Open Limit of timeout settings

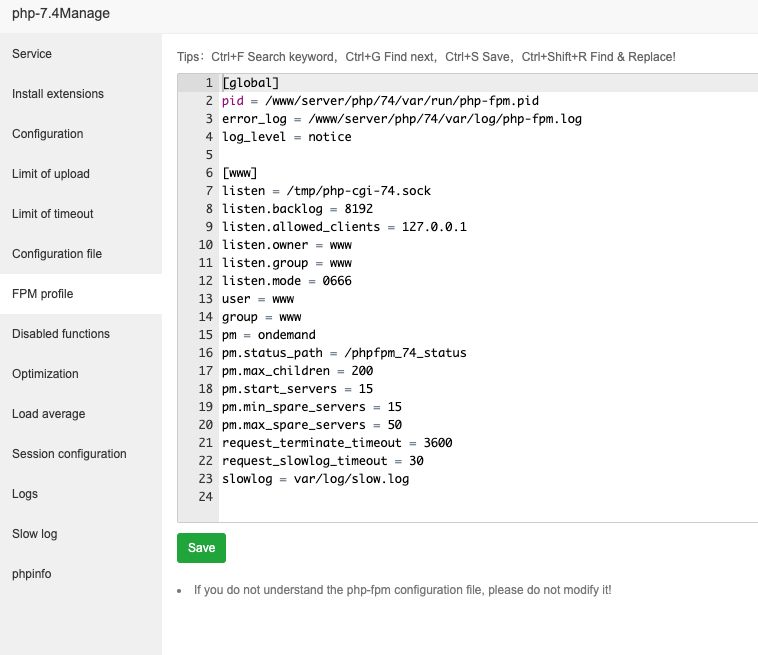tap(53, 214)
